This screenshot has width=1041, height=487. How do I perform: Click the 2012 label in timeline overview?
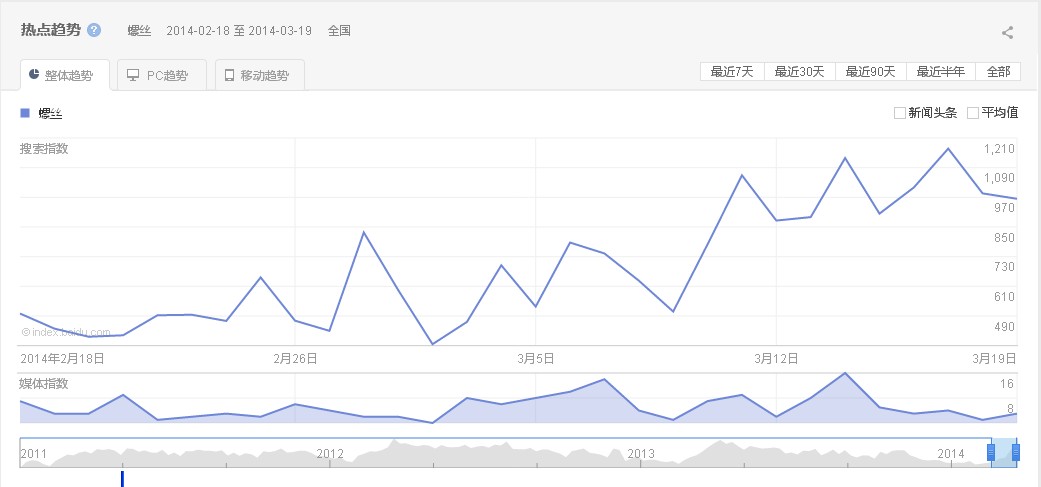pos(330,454)
